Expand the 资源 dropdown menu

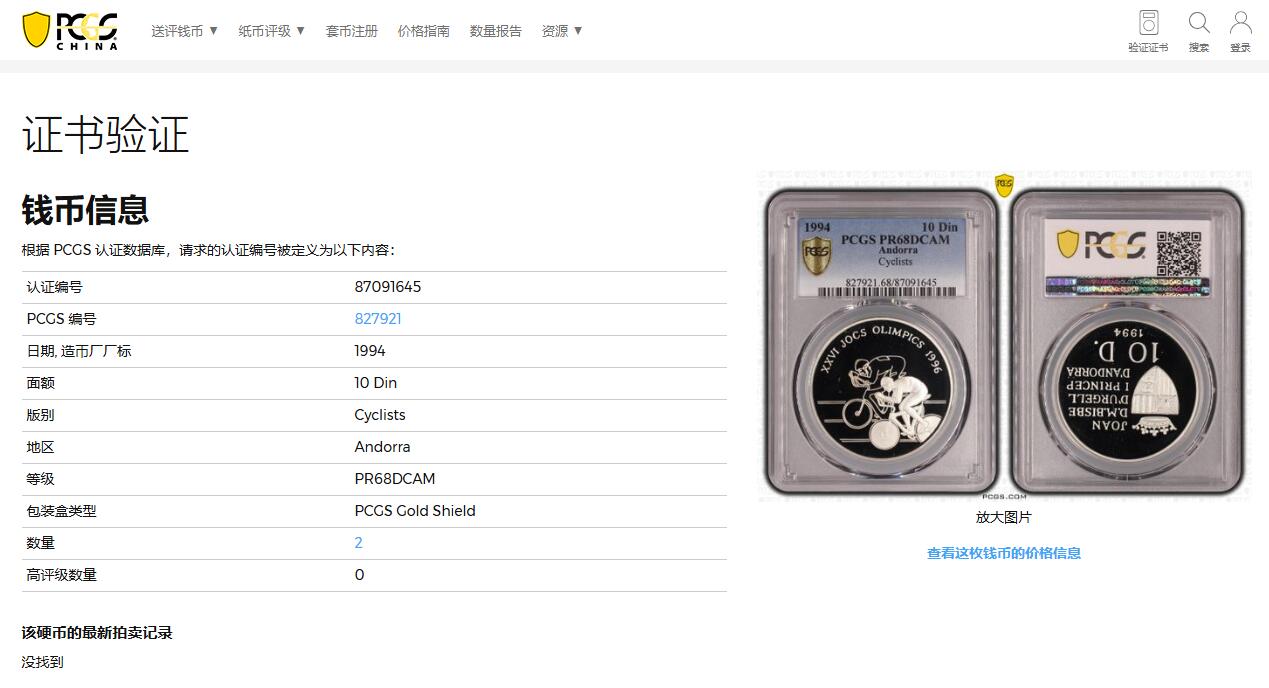click(x=562, y=31)
